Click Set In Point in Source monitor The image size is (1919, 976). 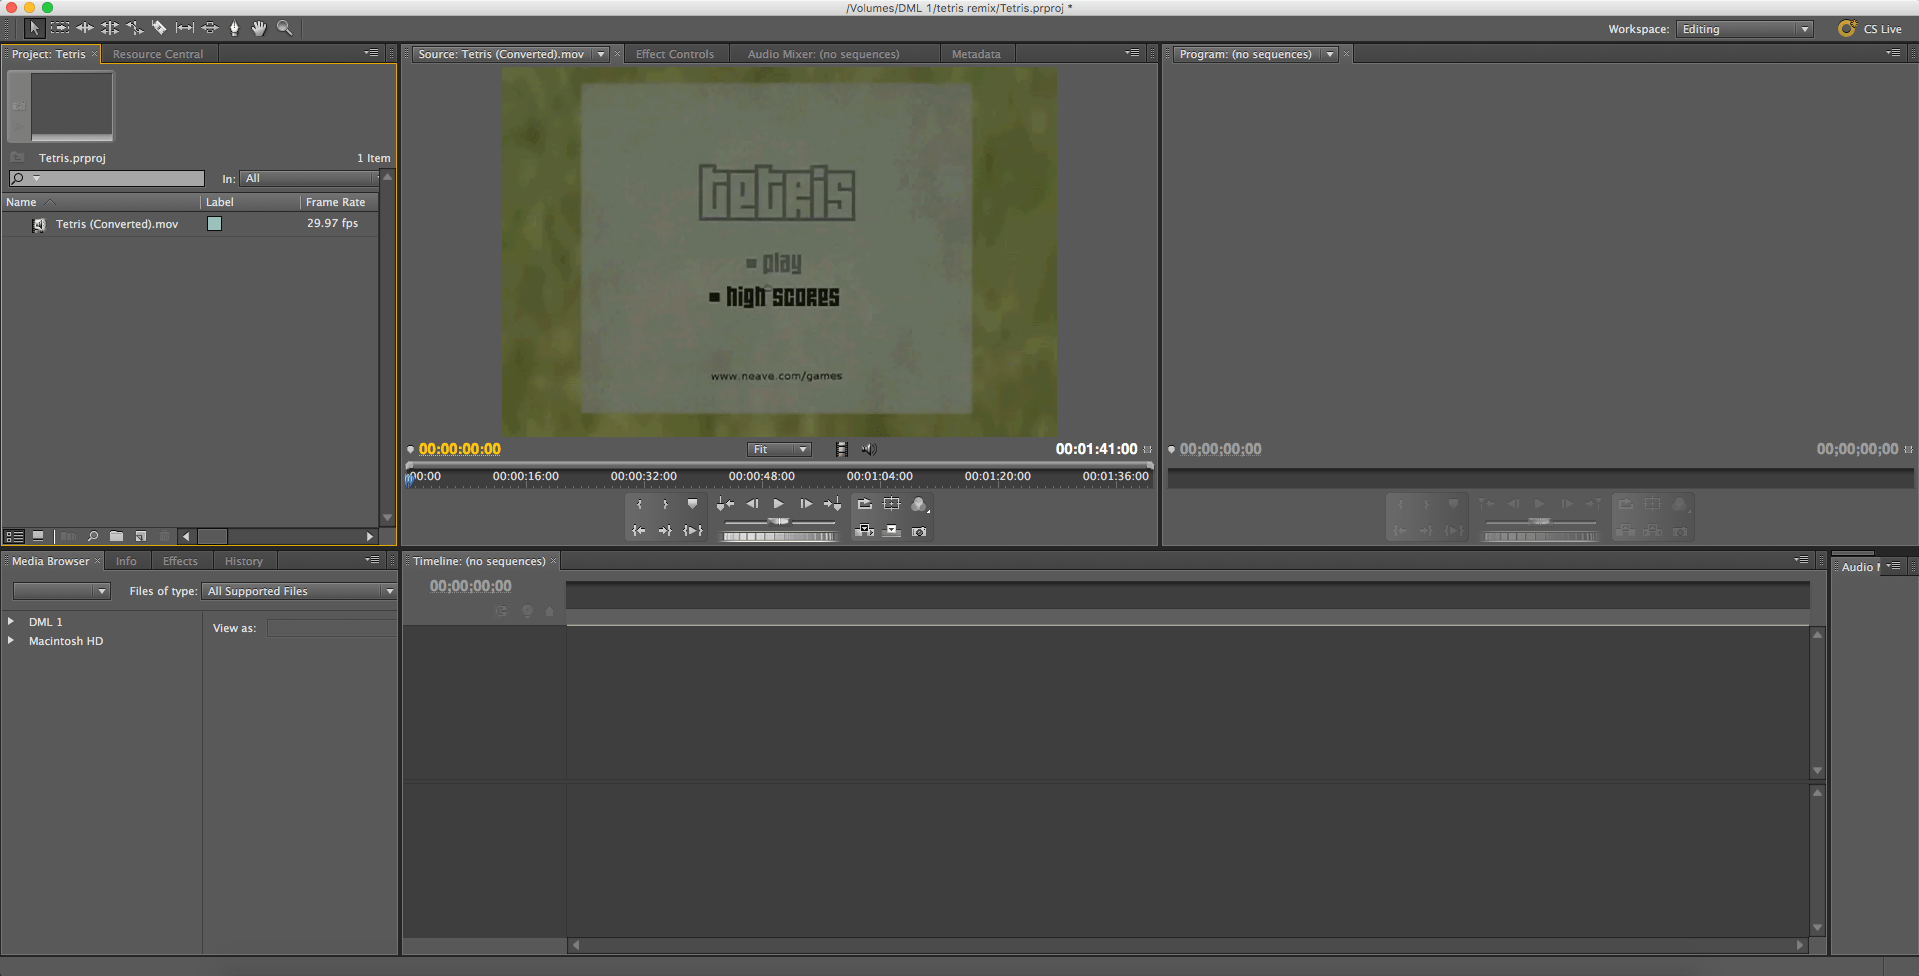pos(639,504)
